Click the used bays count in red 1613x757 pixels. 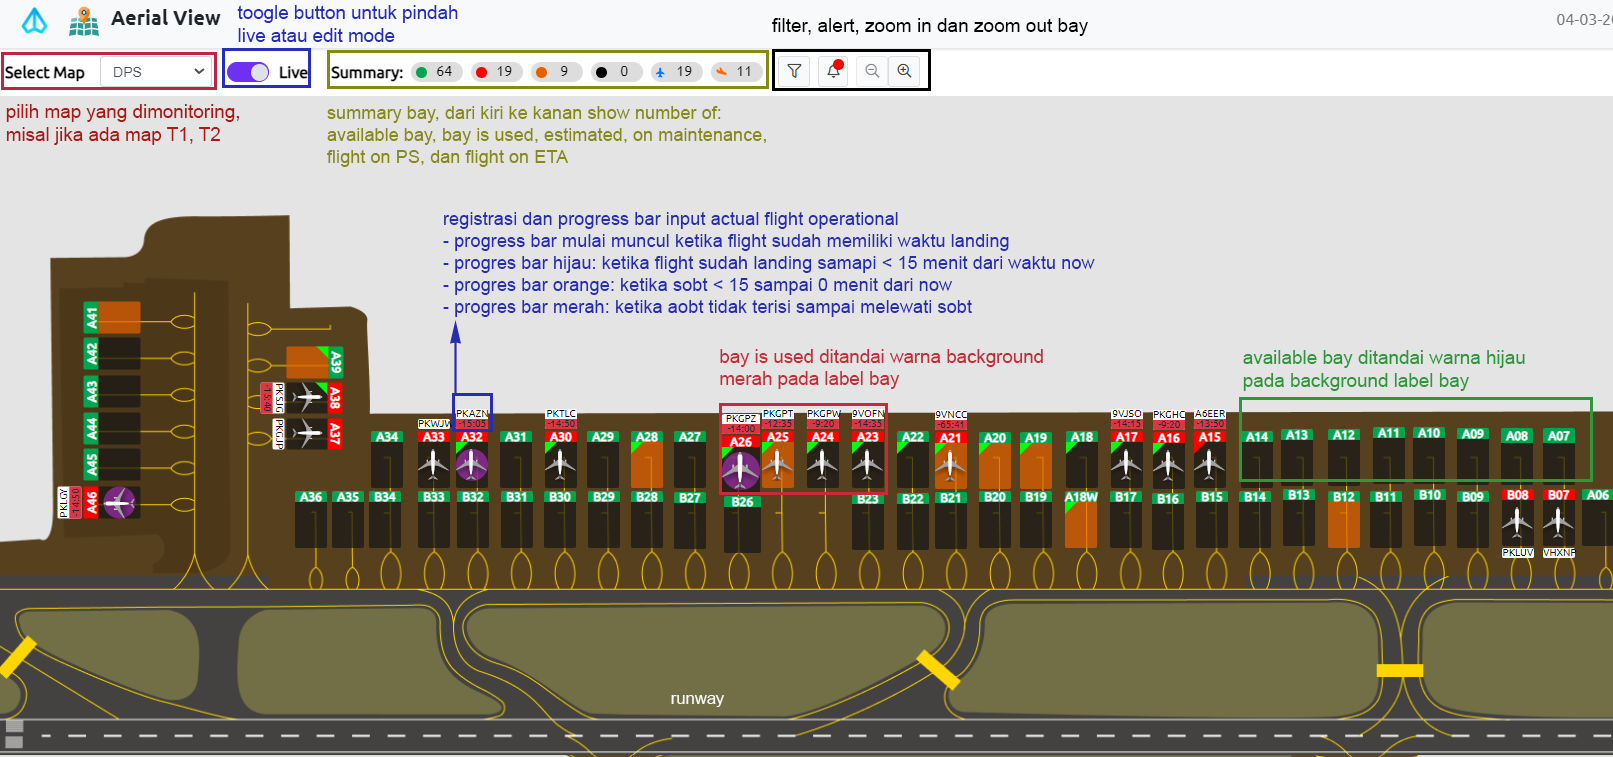pyautogui.click(x=495, y=72)
